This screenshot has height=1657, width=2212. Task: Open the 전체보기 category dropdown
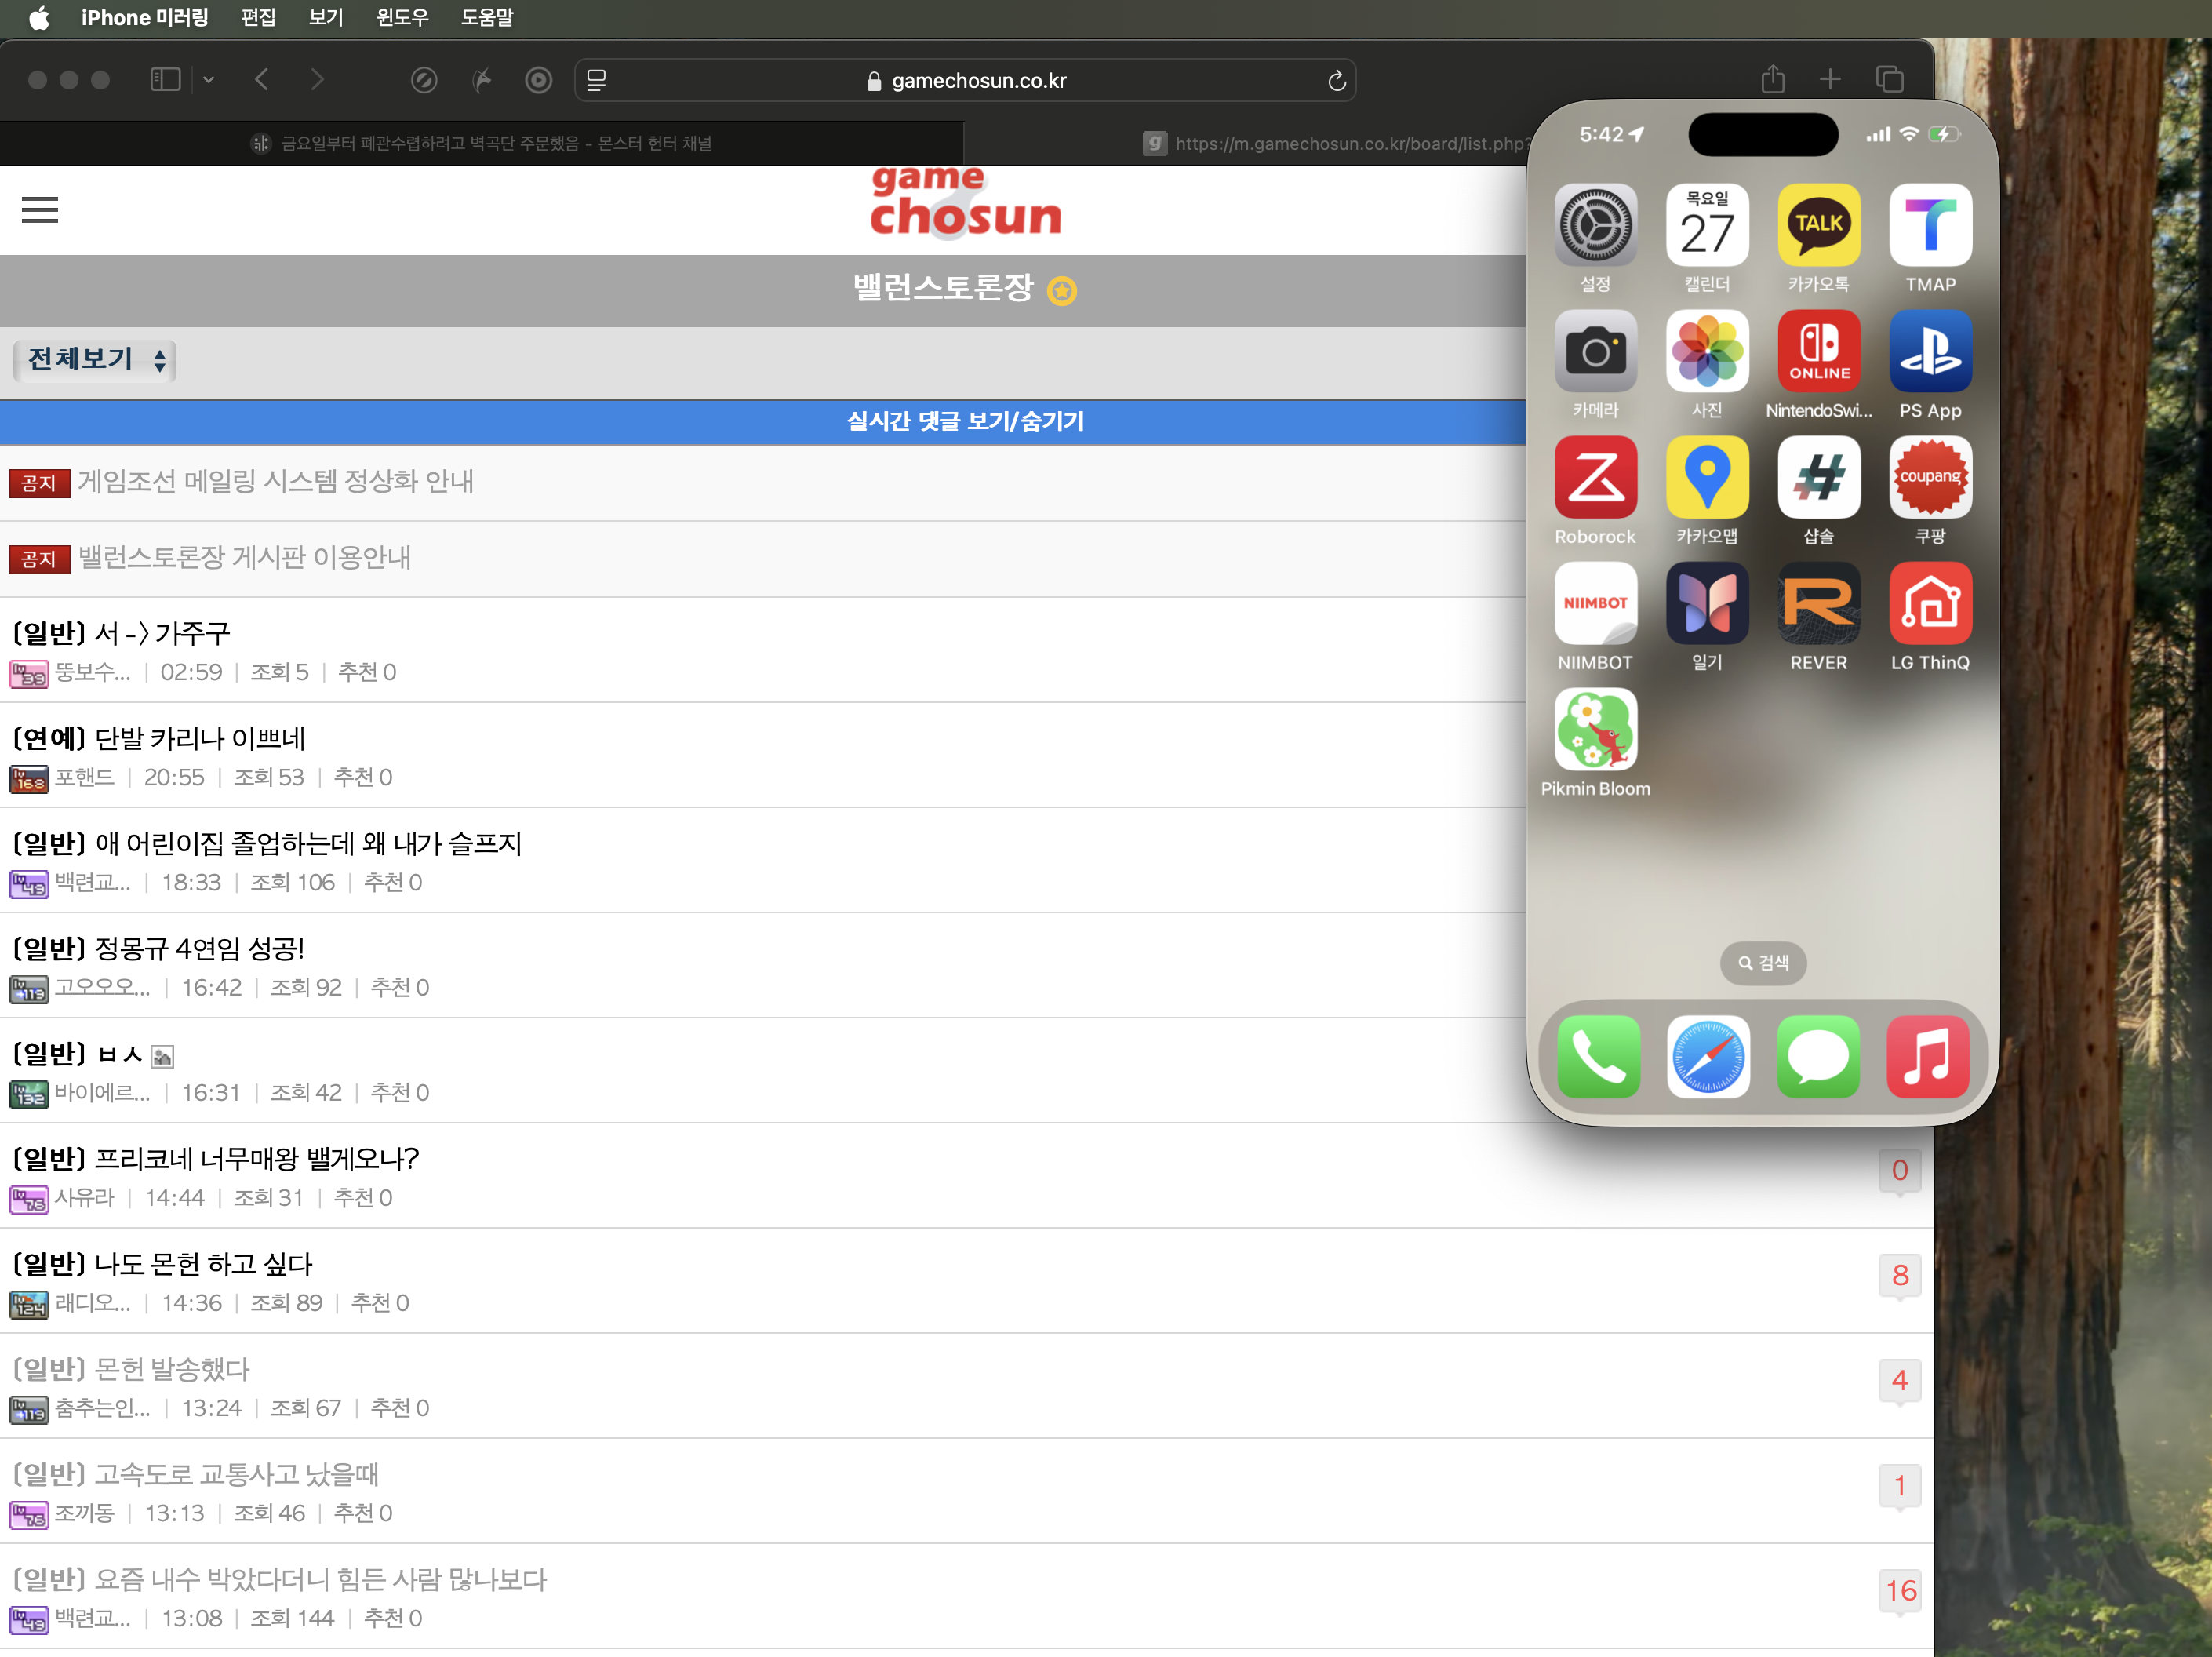(95, 360)
